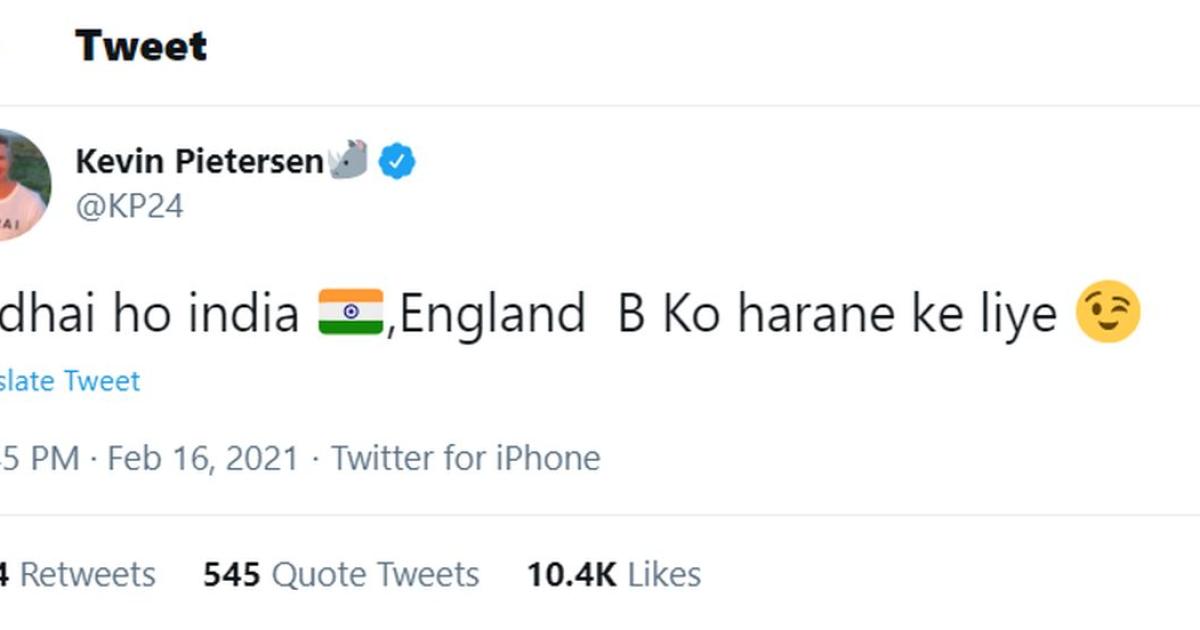Click the @KP24 handle
This screenshot has width=1200, height=630.
point(129,206)
